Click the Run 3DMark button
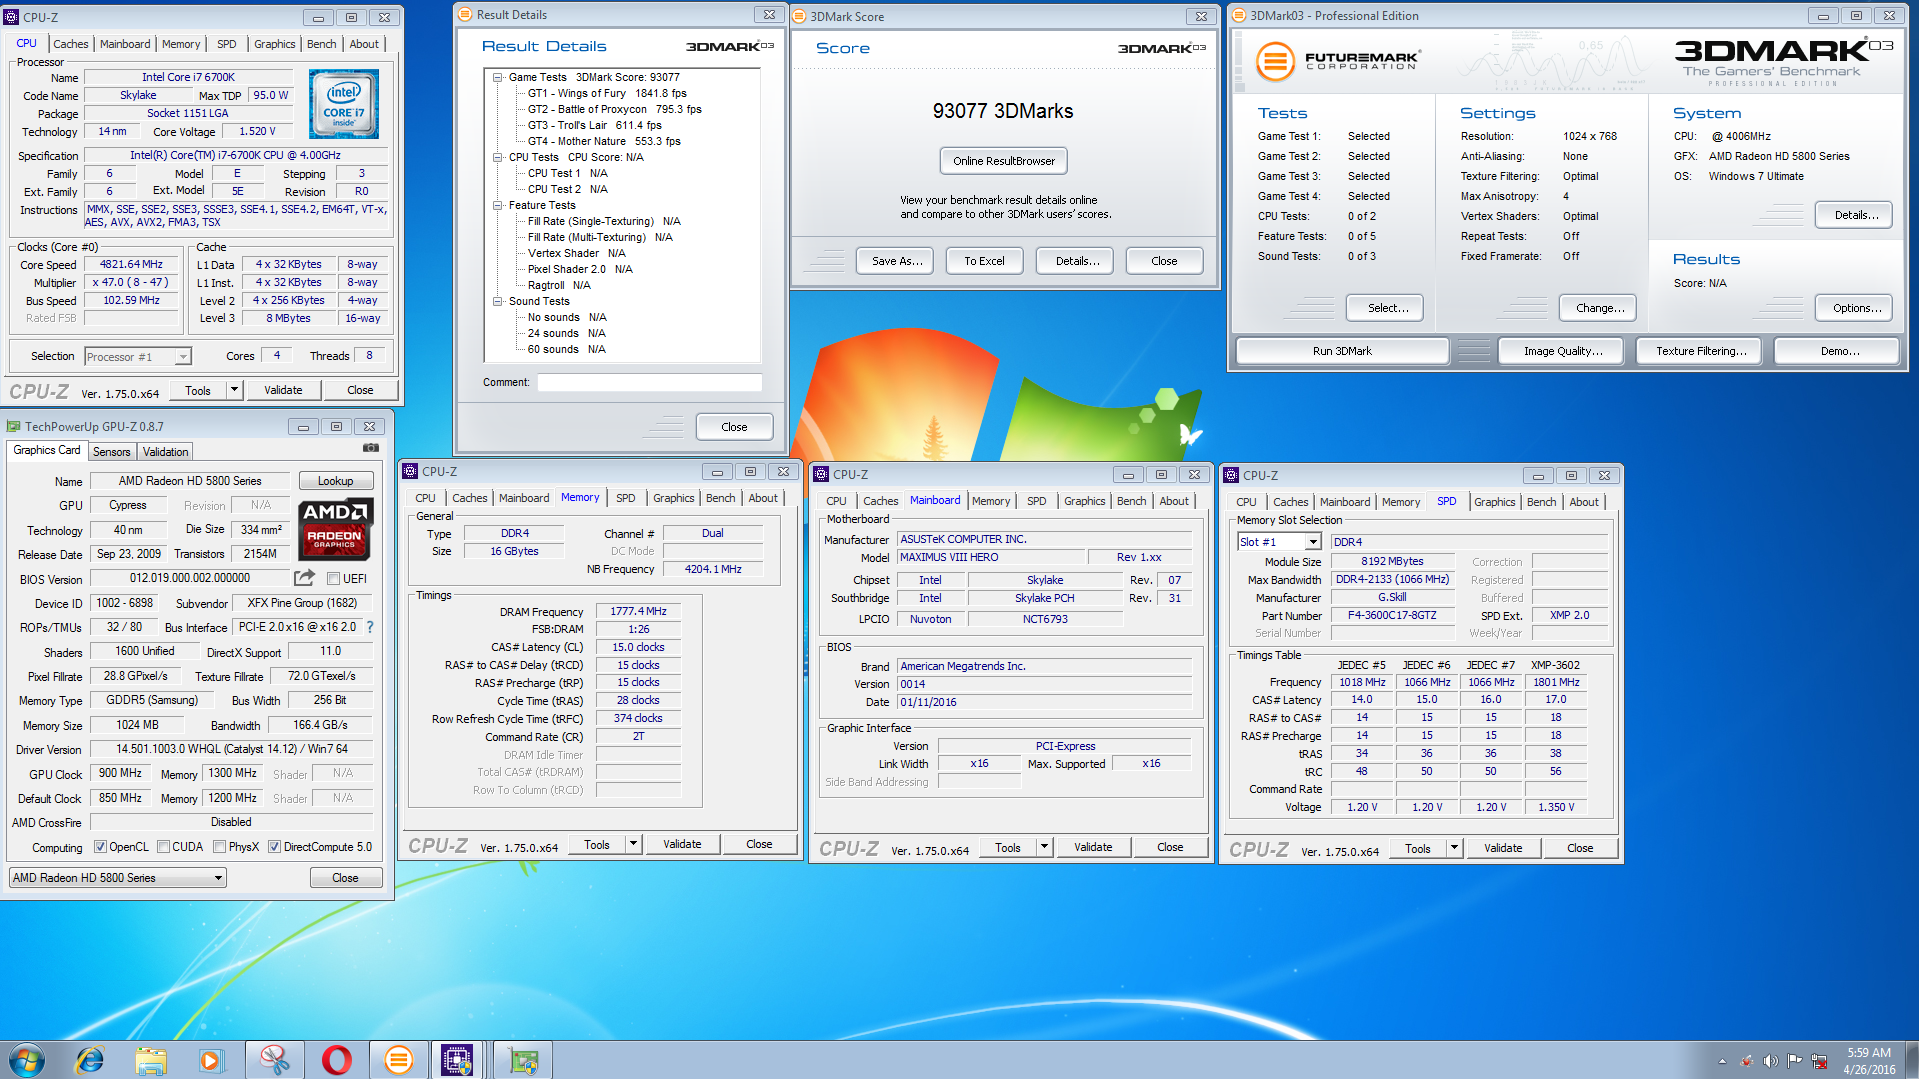The height and width of the screenshot is (1079, 1919). coord(1342,351)
